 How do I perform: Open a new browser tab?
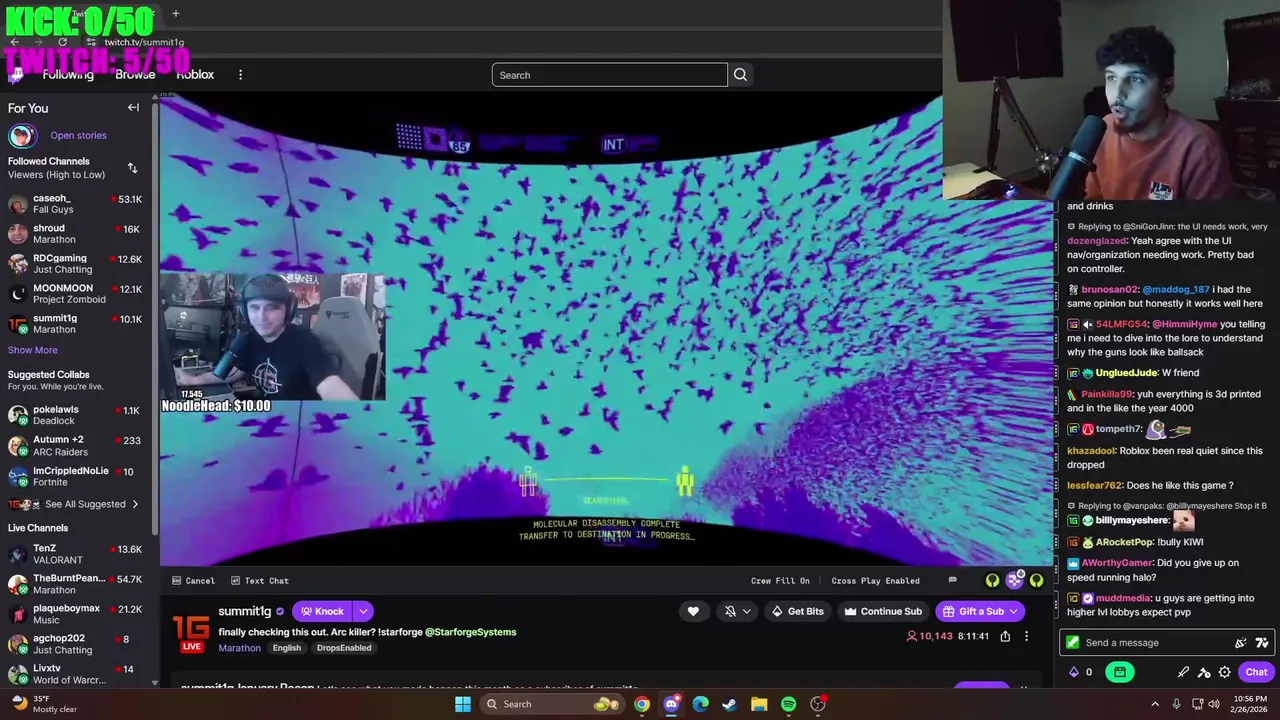[175, 13]
